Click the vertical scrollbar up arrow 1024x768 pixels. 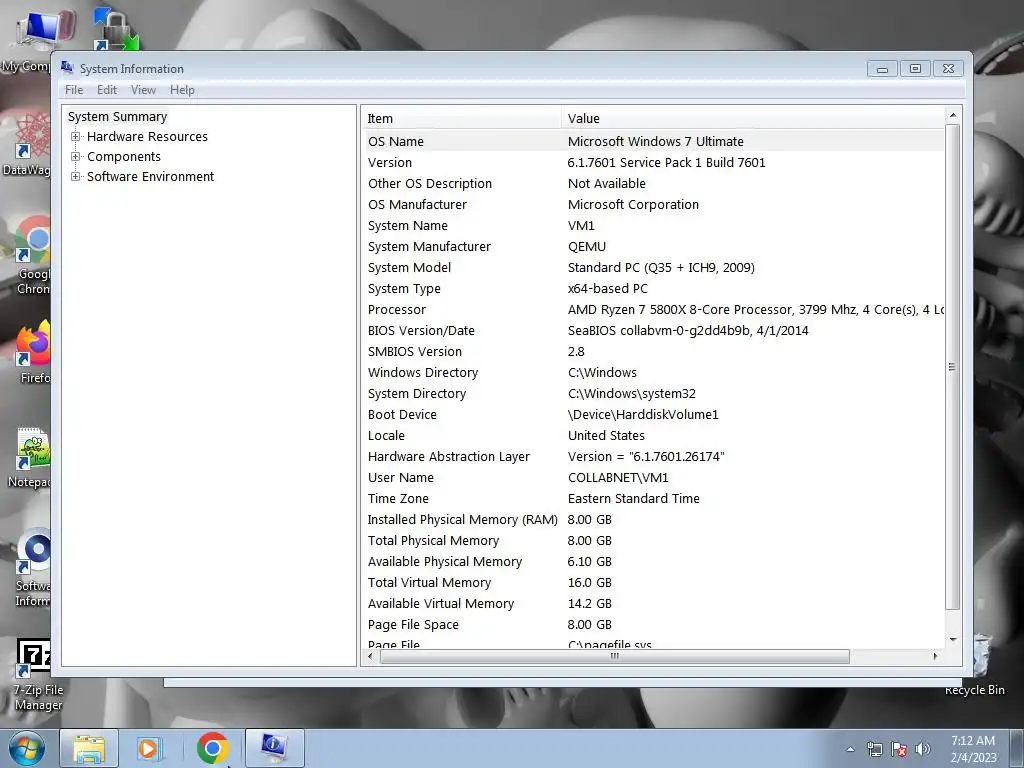(953, 116)
